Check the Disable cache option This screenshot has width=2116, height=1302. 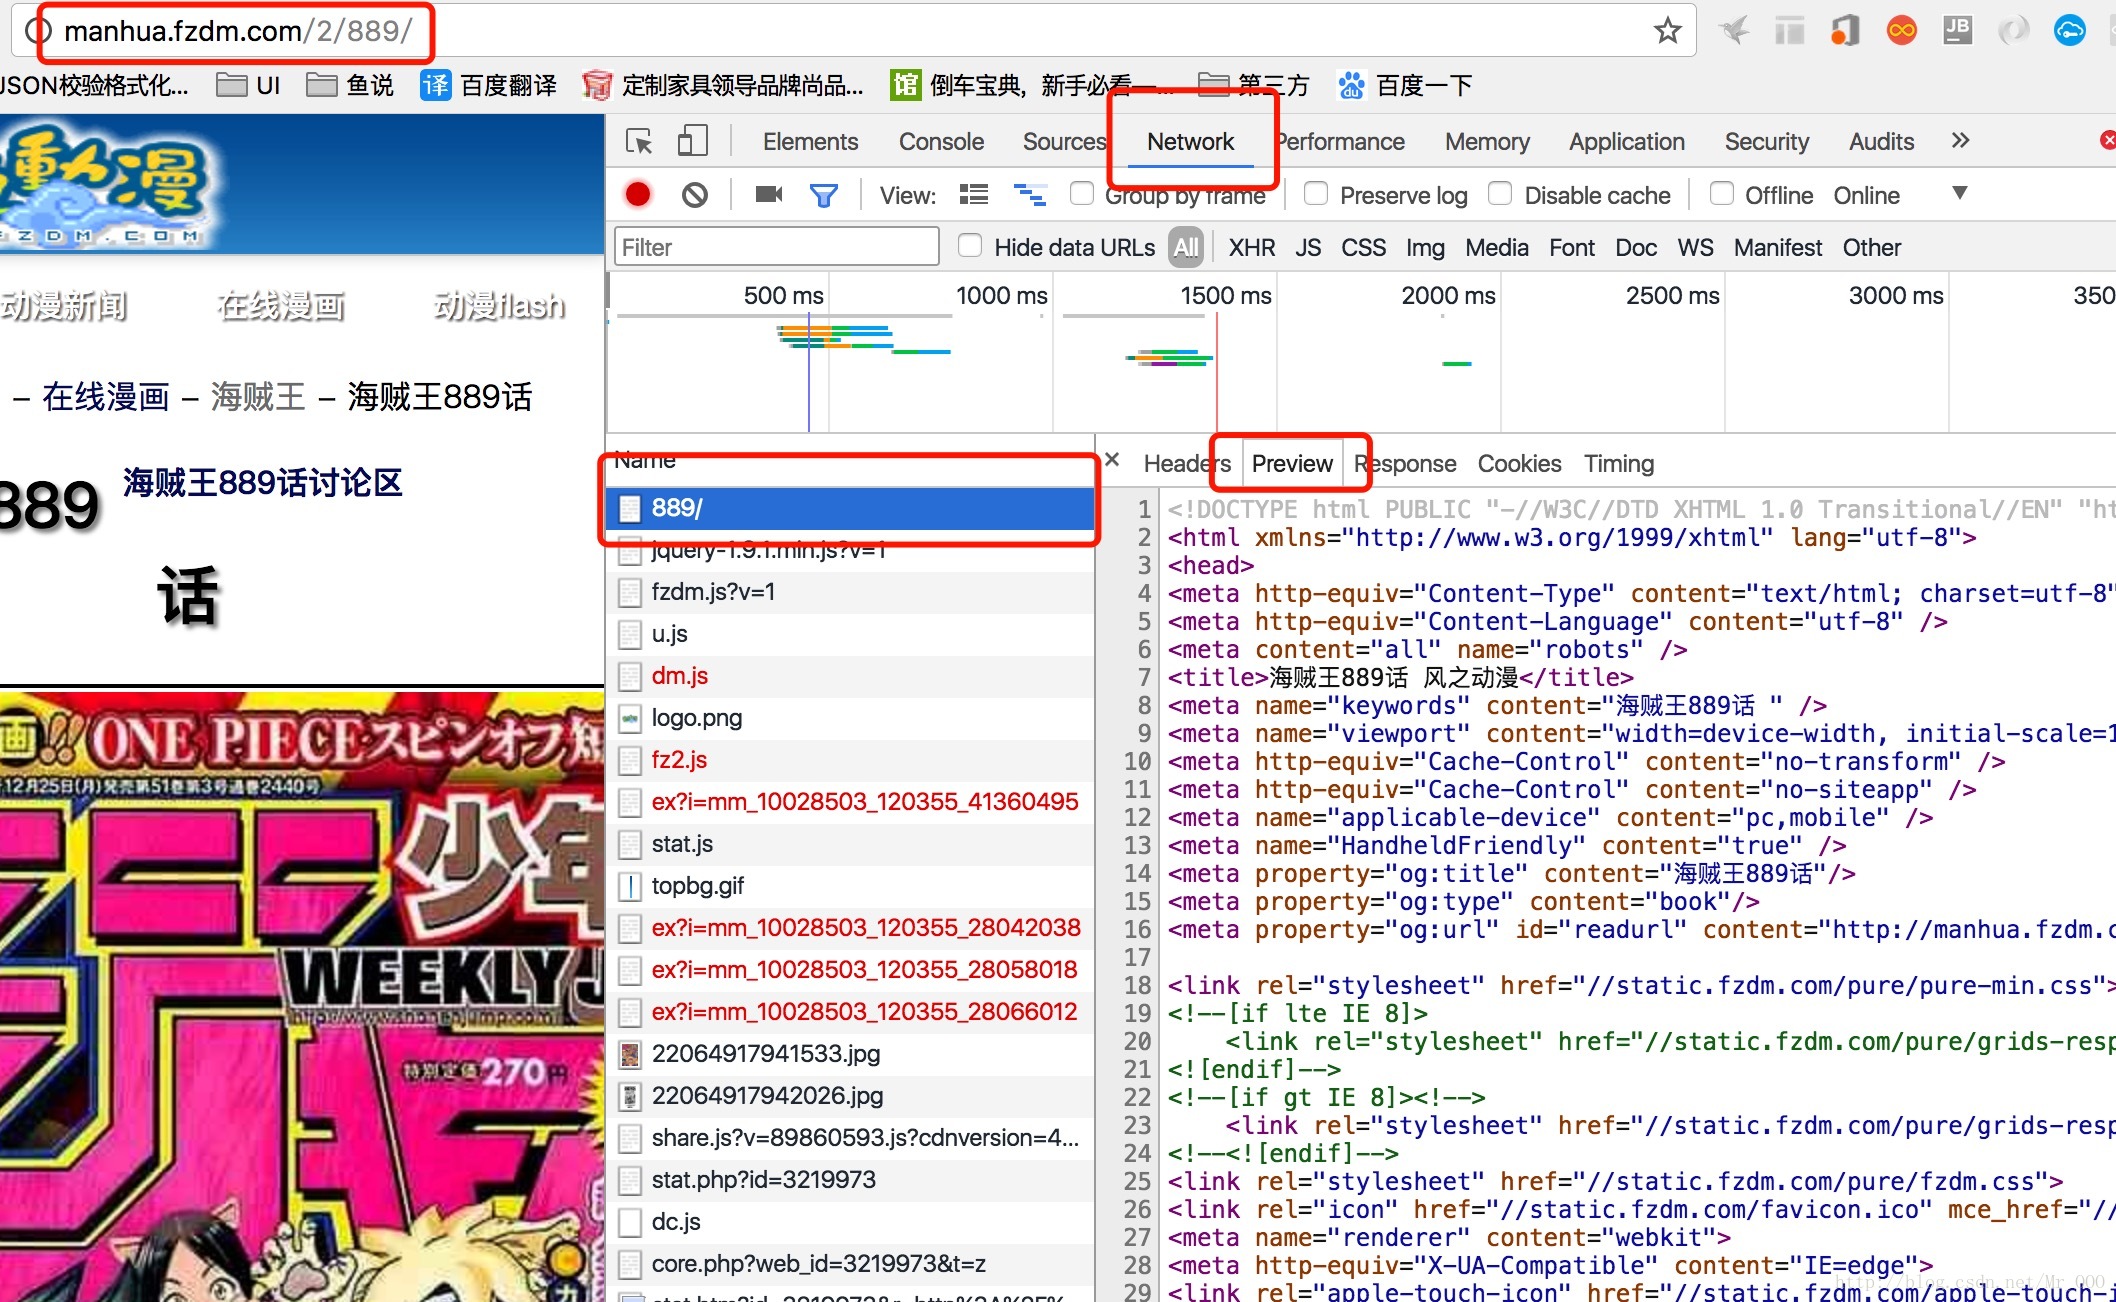point(1500,193)
